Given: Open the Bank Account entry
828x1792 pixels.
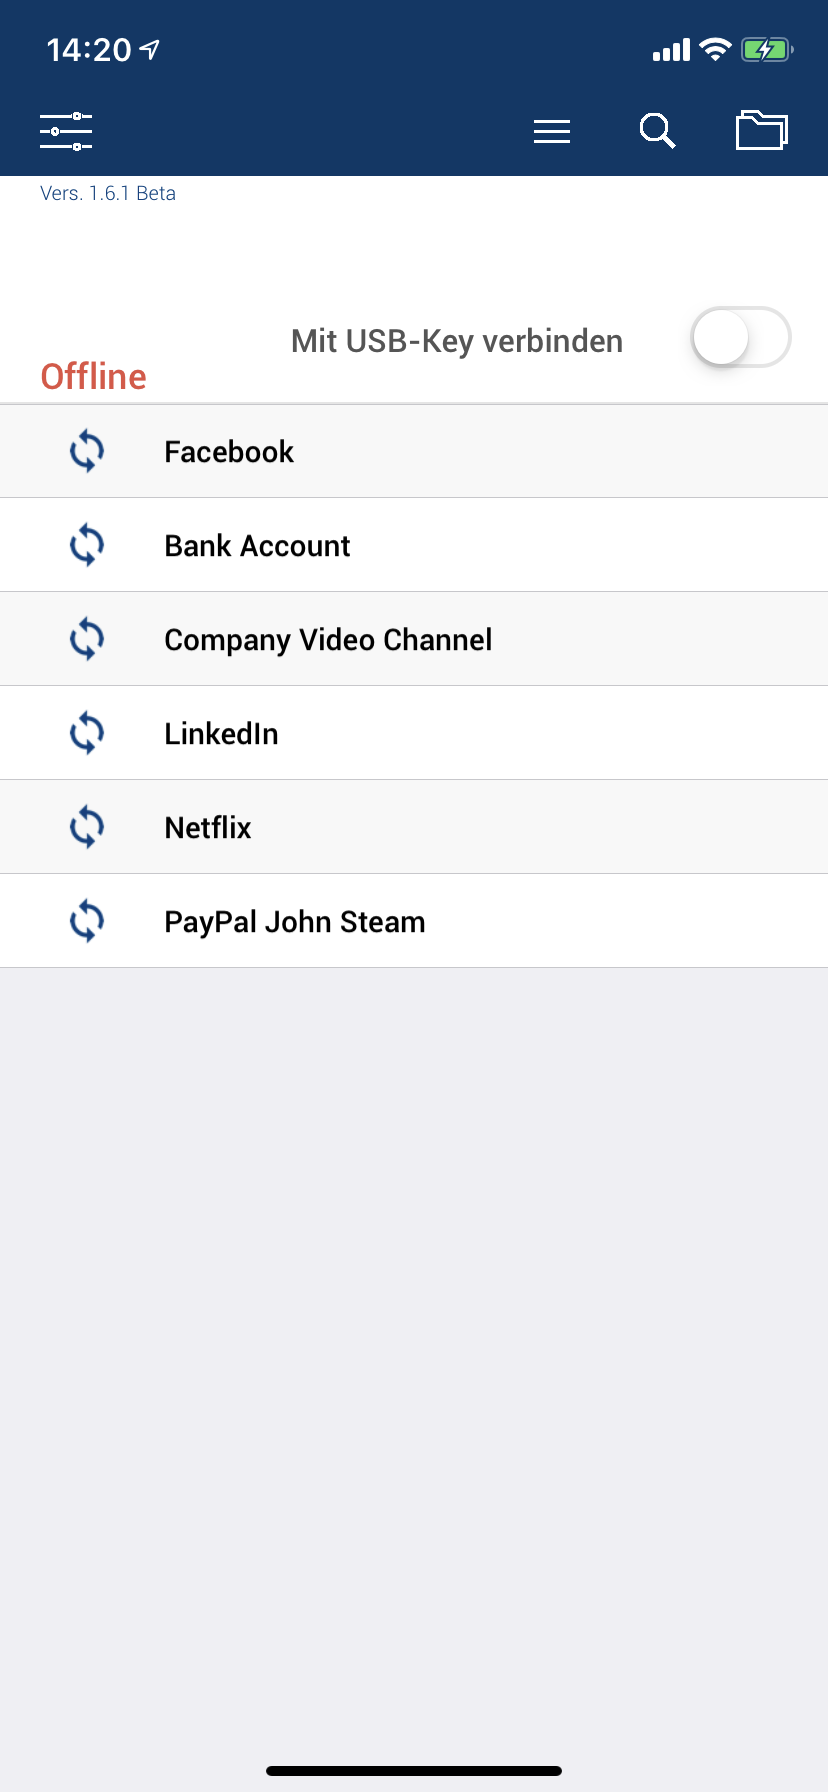Looking at the screenshot, I should [257, 546].
